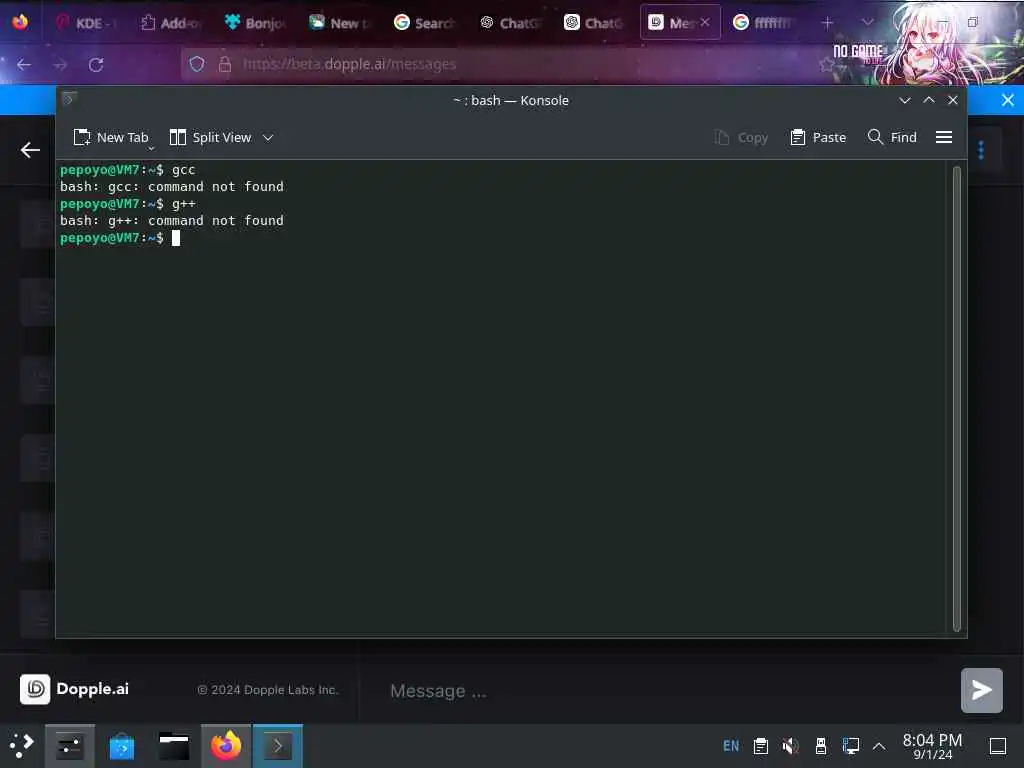Image resolution: width=1024 pixels, height=768 pixels.
Task: Click the Copy button in Konsole toolbar
Action: (741, 137)
